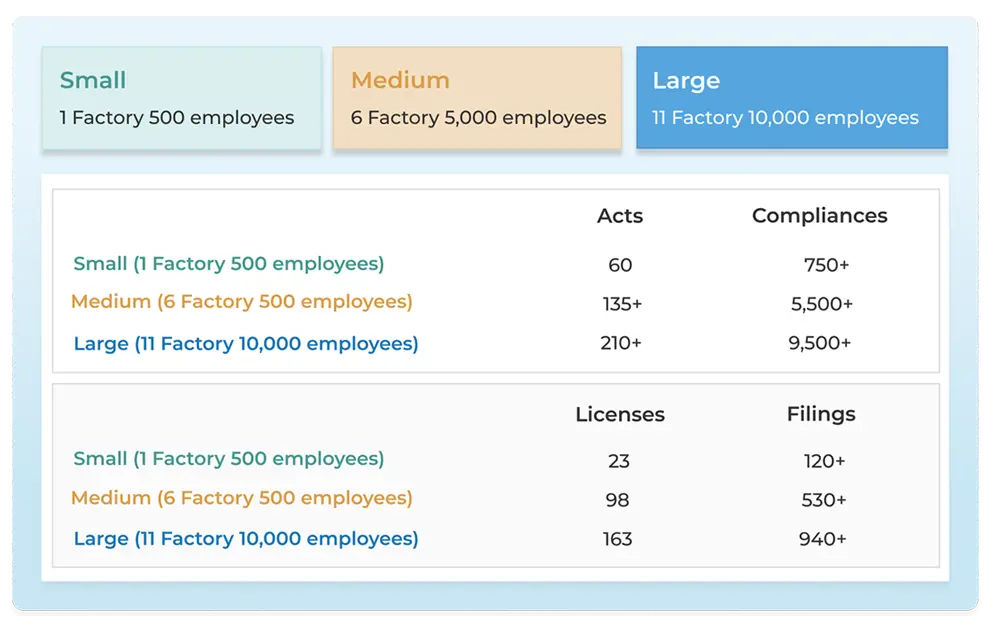This screenshot has height=626, width=995.
Task: Click the 135+ Acts value for Medium
Action: tap(620, 304)
